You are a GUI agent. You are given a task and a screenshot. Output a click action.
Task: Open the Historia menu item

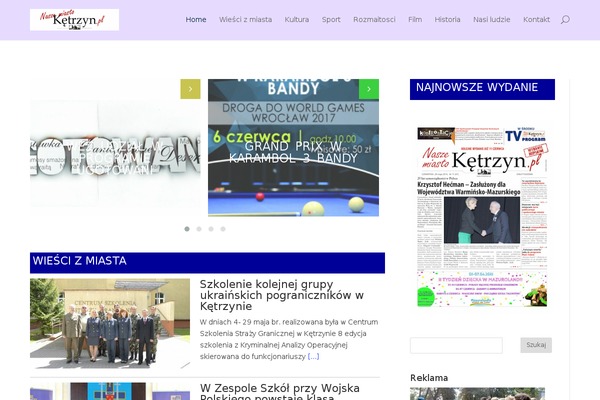pos(447,20)
